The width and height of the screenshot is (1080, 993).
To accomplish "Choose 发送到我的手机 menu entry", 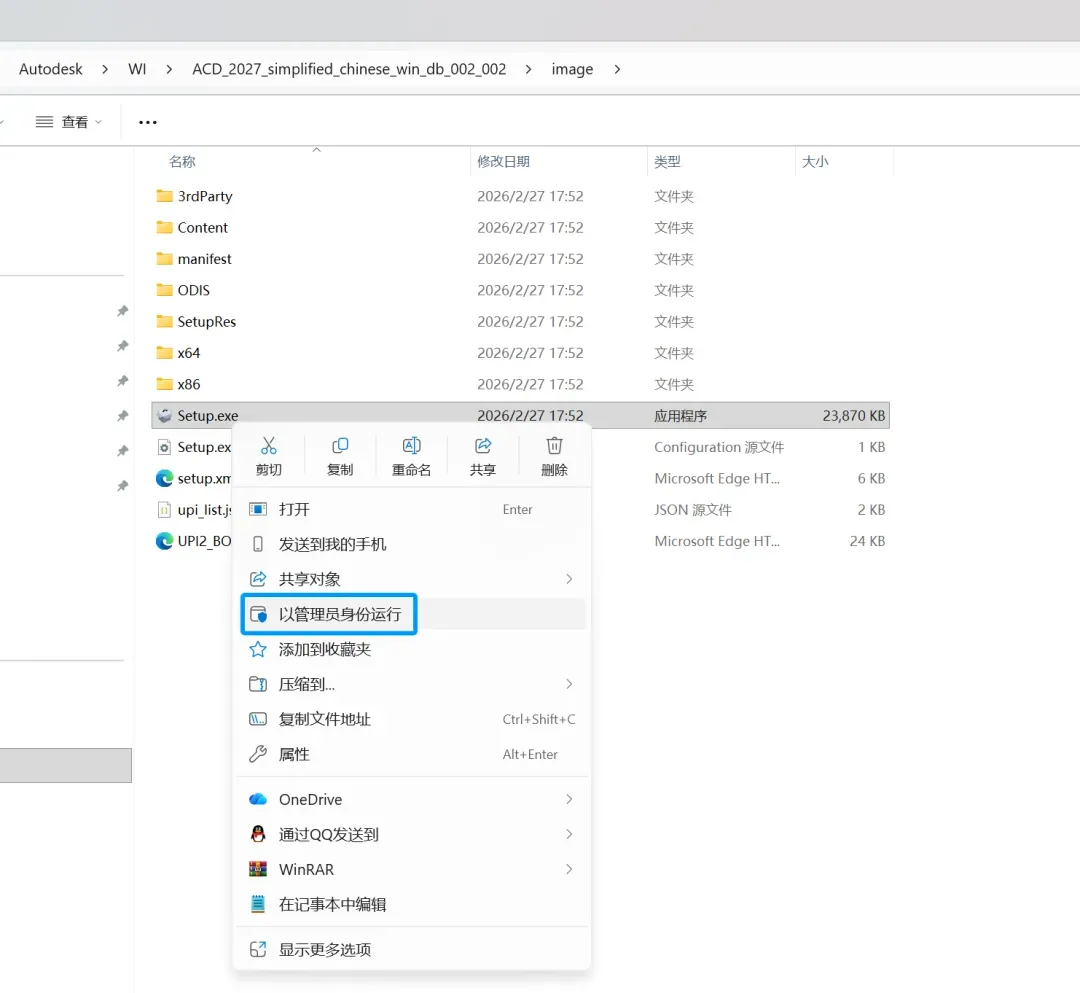I will [x=412, y=544].
